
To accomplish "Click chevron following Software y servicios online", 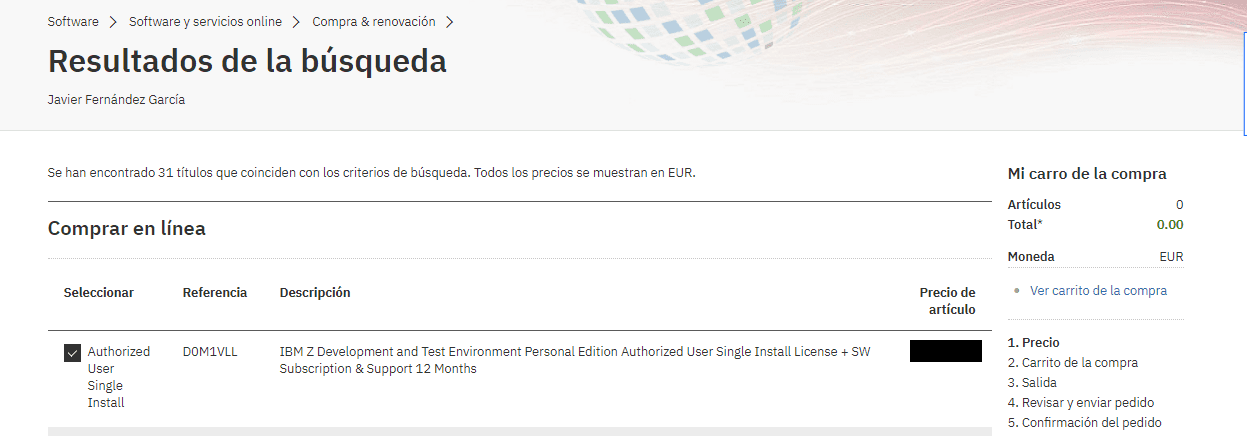I will [x=297, y=21].
